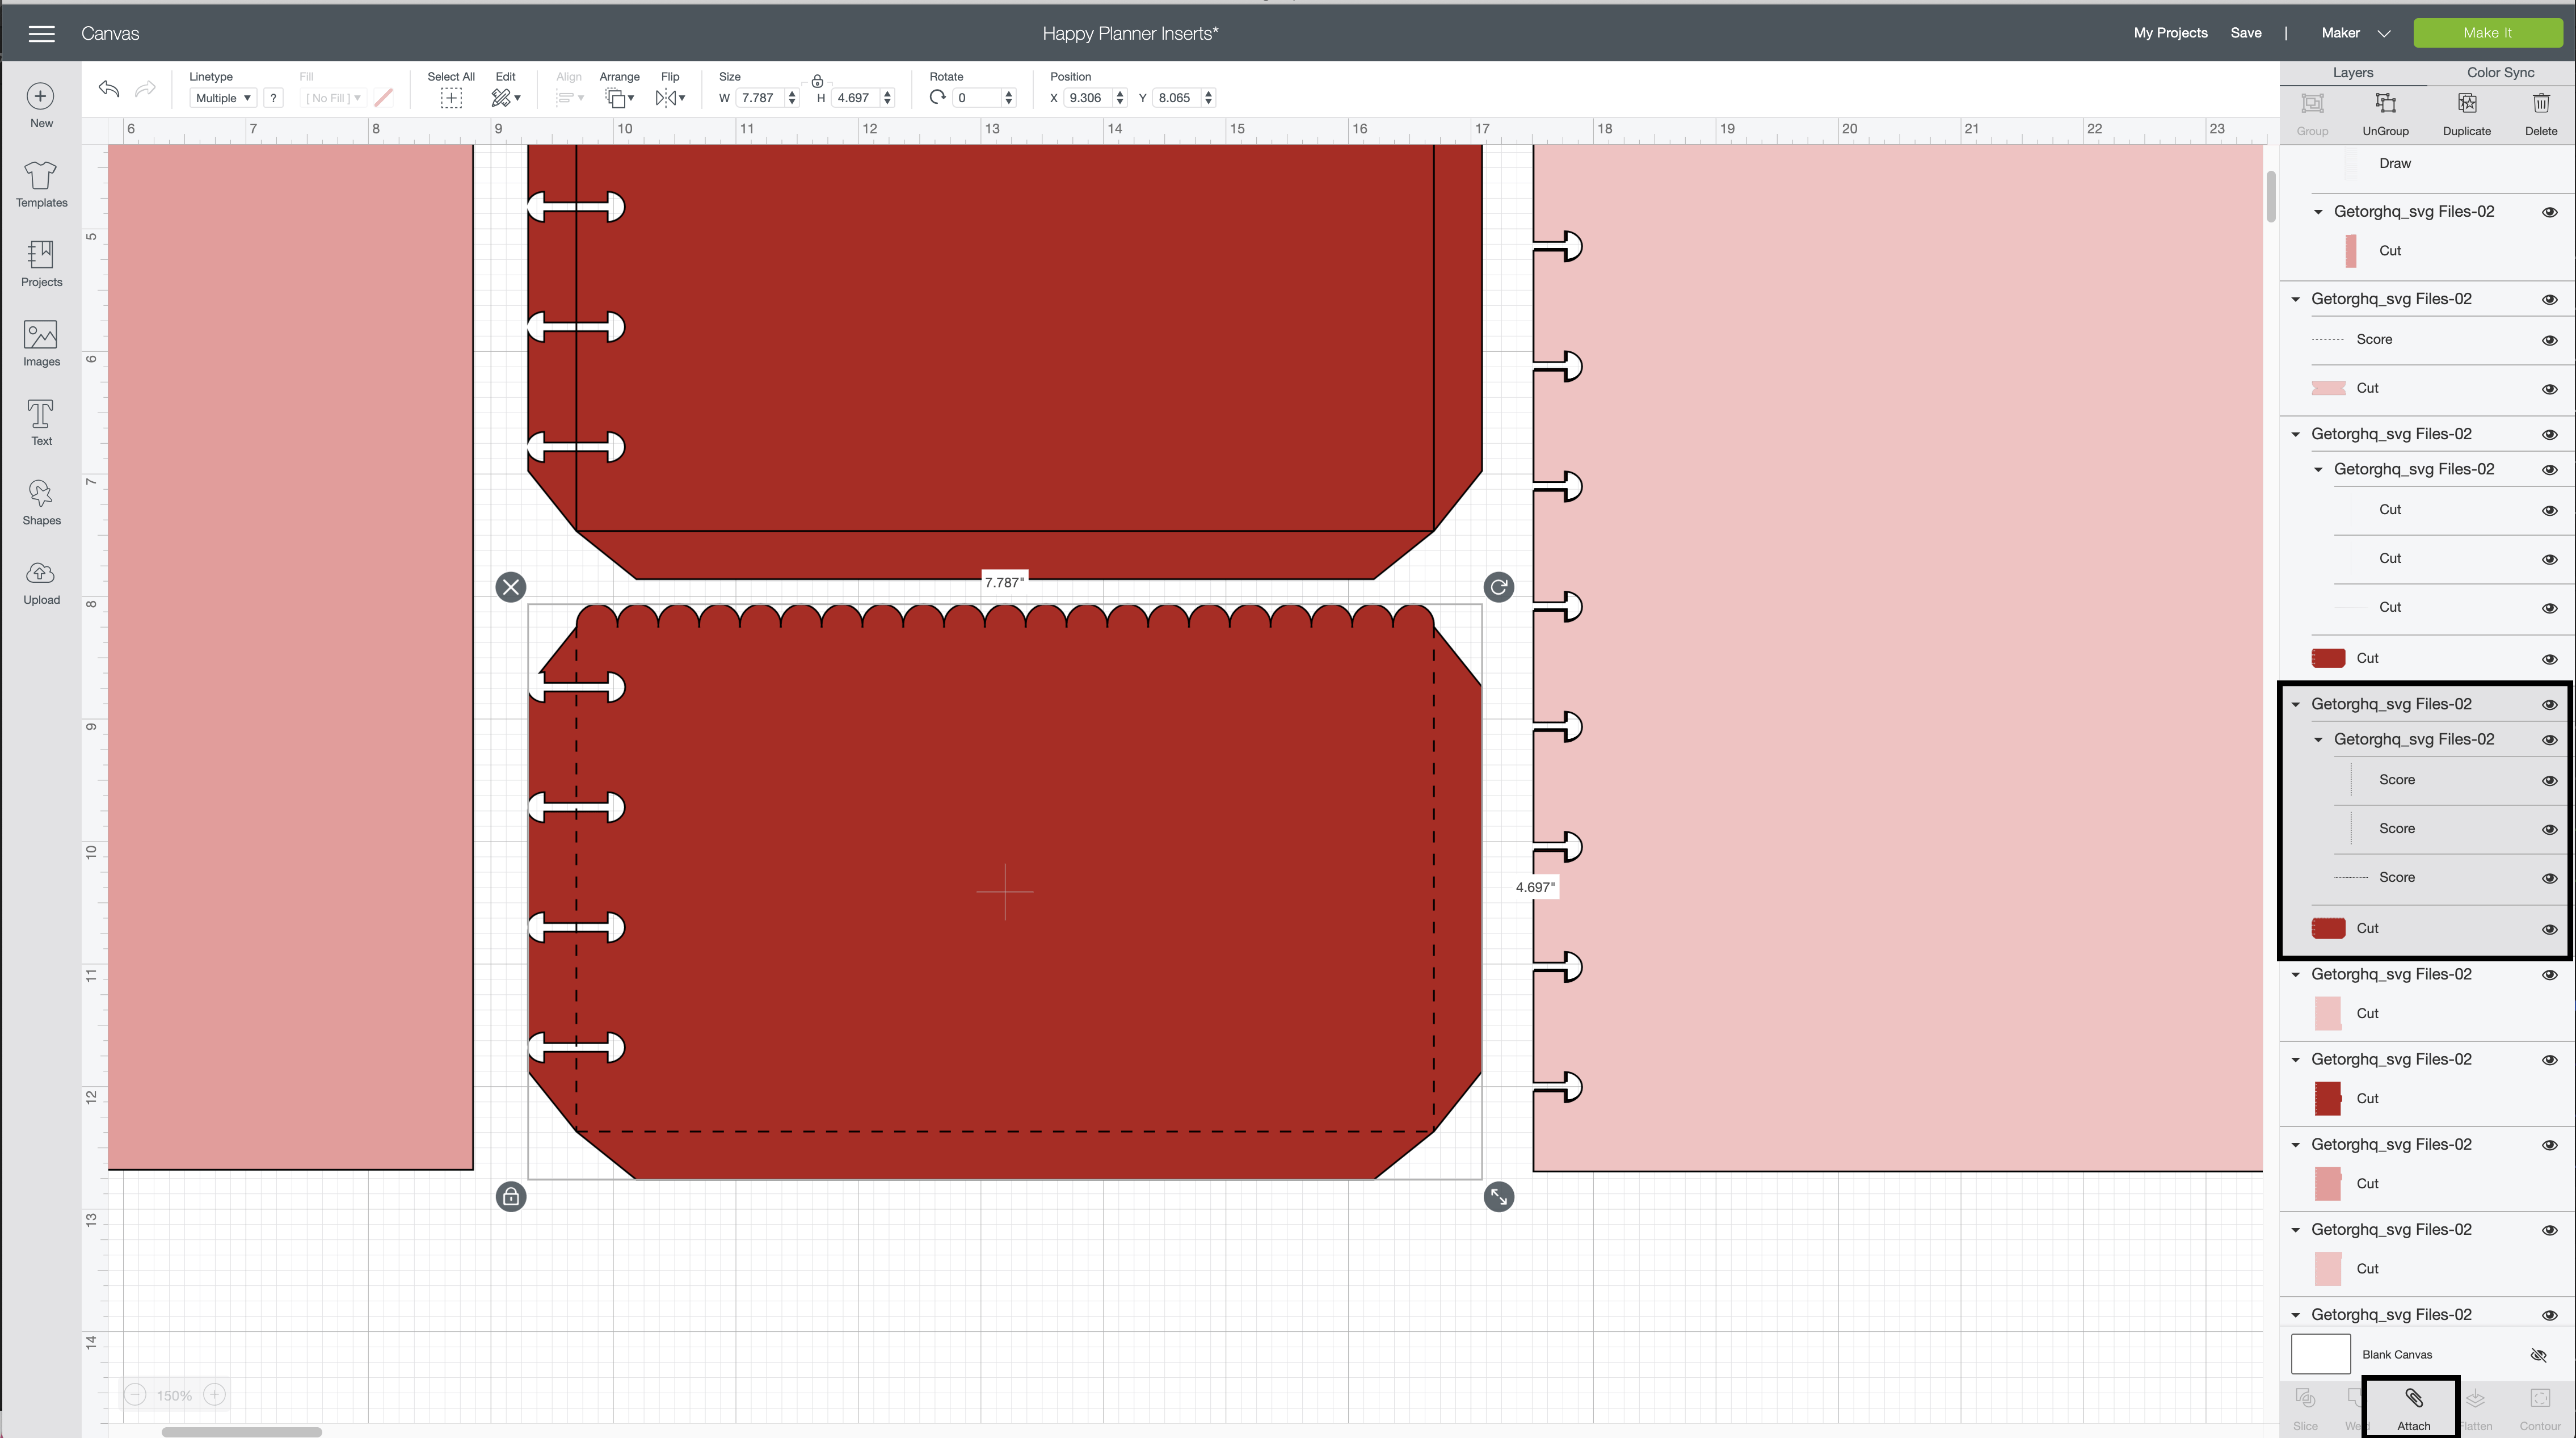Open the Templates panel
The height and width of the screenshot is (1438, 2576).
pyautogui.click(x=41, y=184)
